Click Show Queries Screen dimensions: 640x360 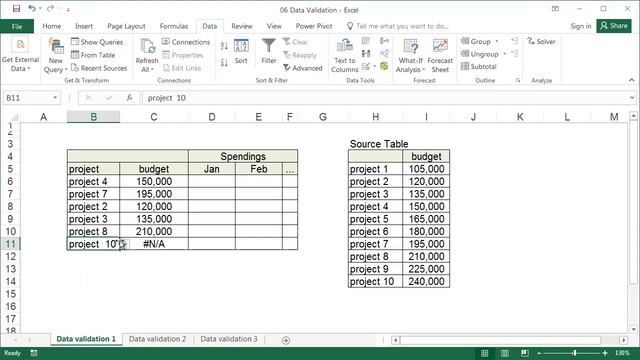coord(97,42)
